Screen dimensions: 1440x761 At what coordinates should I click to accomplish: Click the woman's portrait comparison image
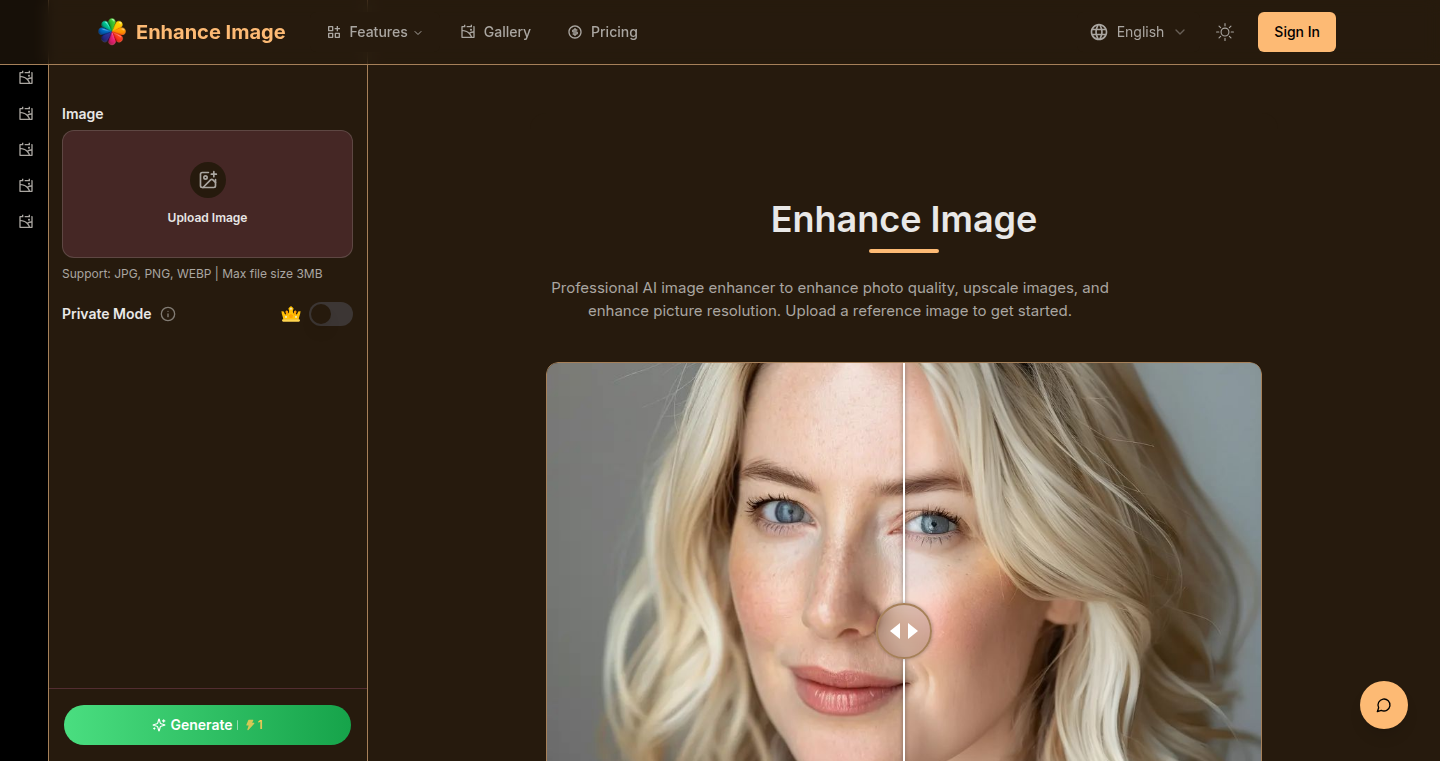(x=904, y=562)
